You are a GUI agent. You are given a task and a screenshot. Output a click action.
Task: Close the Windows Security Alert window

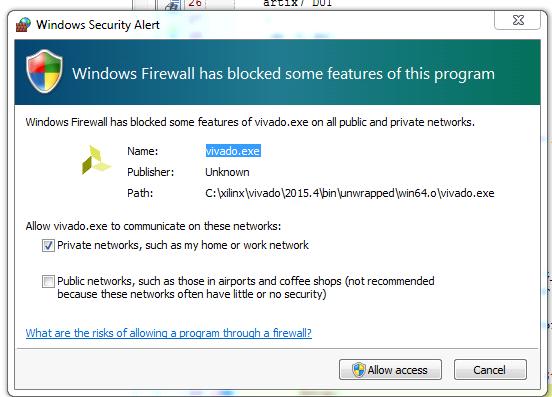[x=518, y=20]
